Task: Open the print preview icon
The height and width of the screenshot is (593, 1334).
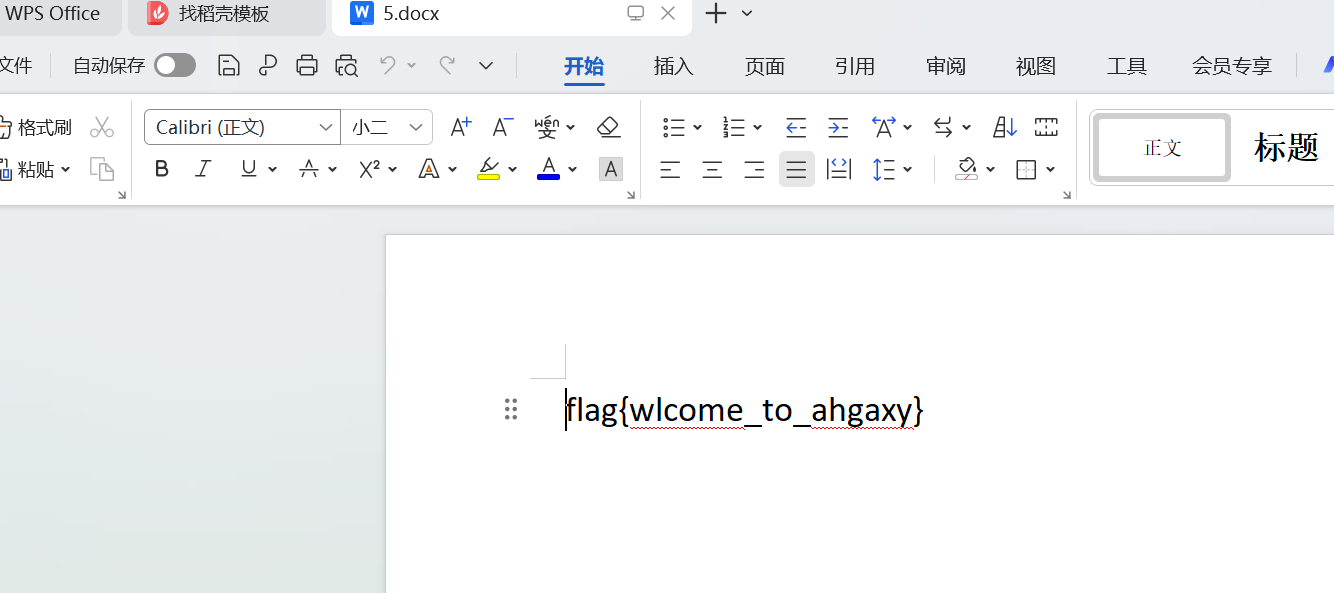Action: pyautogui.click(x=346, y=64)
